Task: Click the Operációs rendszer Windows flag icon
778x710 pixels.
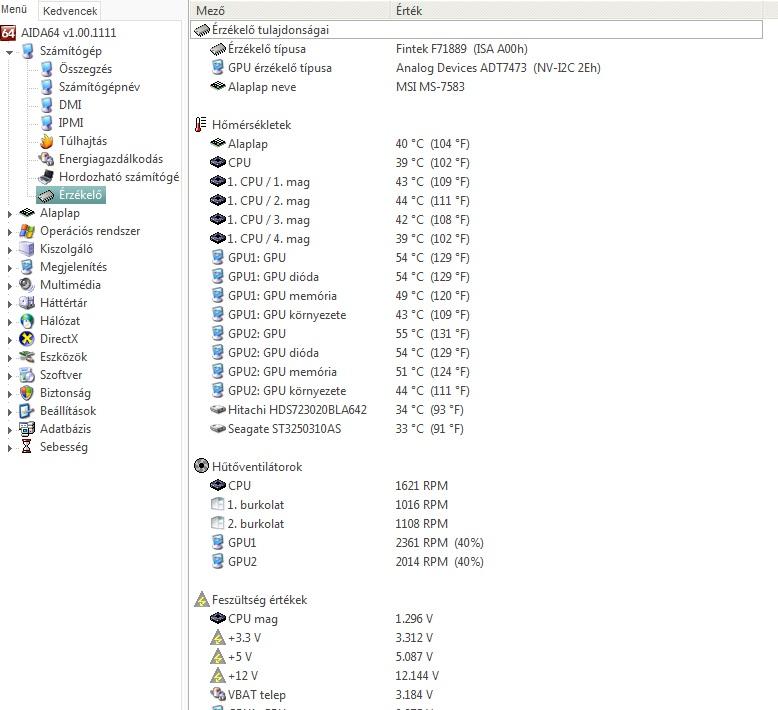Action: tap(27, 231)
